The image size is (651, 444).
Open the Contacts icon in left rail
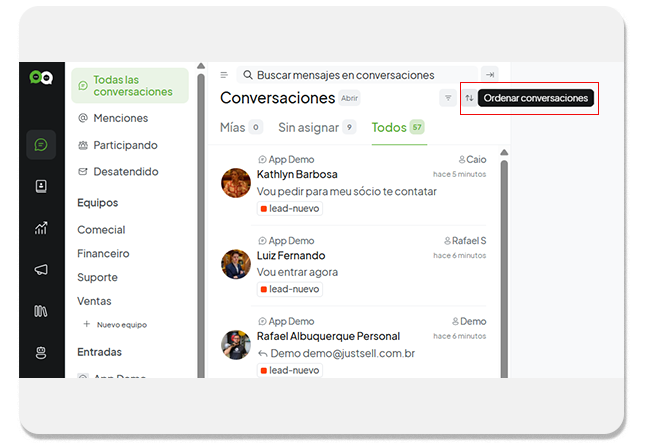pos(41,186)
